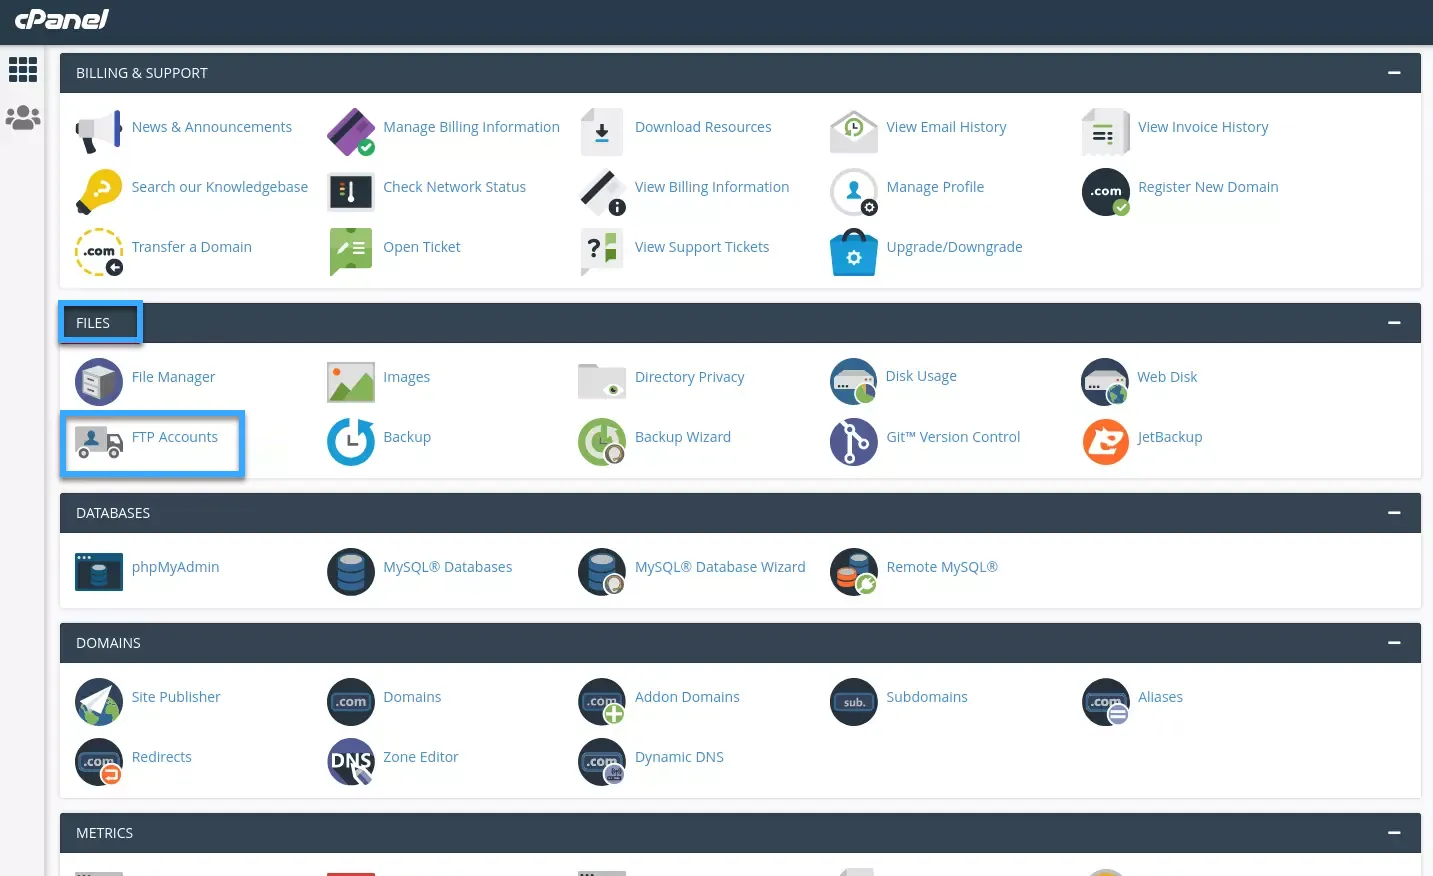Collapse the Files section

pyautogui.click(x=1394, y=323)
